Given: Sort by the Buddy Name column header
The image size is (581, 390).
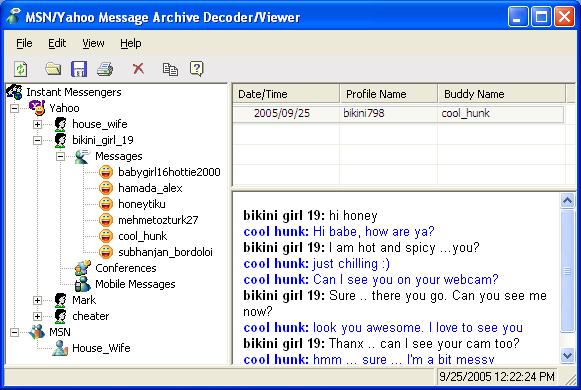Looking at the screenshot, I should (x=502, y=94).
